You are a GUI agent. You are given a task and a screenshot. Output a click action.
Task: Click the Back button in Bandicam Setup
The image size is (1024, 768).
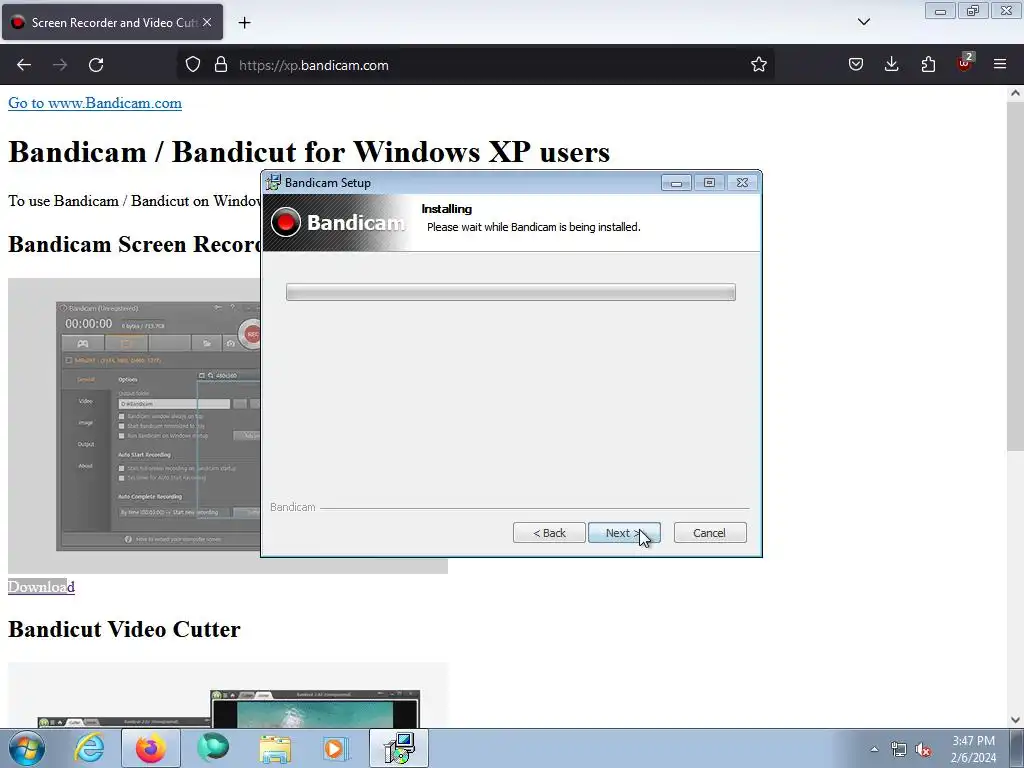pyautogui.click(x=549, y=533)
